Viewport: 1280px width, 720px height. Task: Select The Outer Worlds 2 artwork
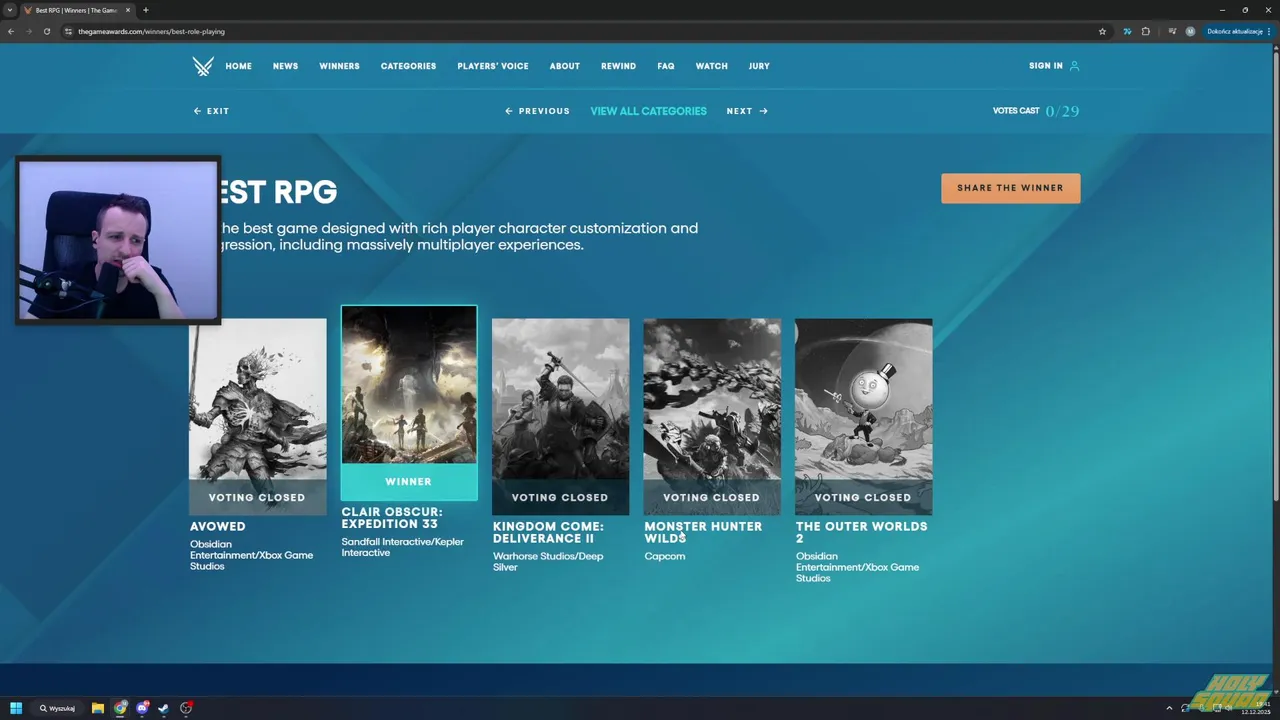tap(864, 416)
